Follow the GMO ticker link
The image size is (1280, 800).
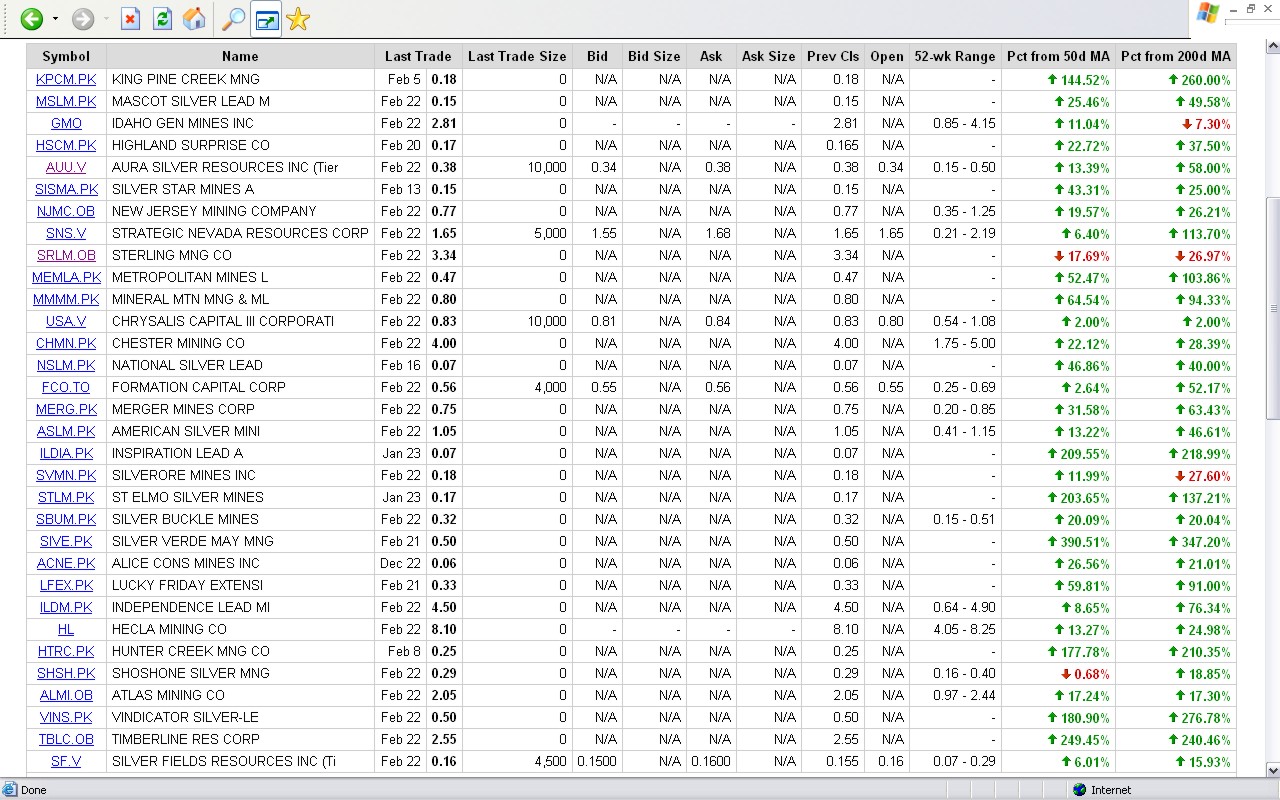pos(66,123)
